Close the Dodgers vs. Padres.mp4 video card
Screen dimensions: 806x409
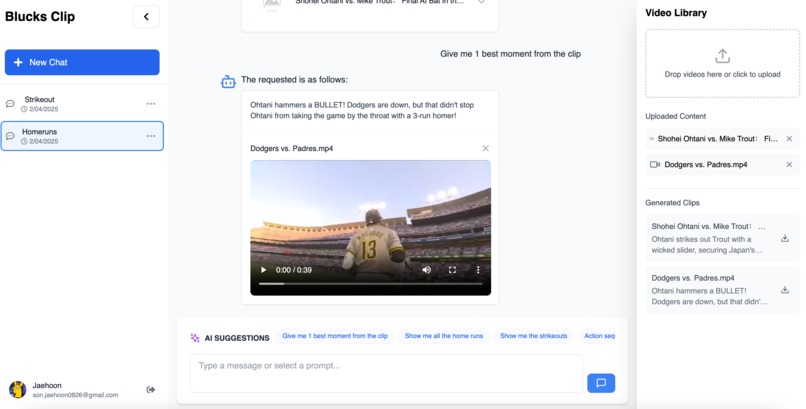[x=485, y=148]
